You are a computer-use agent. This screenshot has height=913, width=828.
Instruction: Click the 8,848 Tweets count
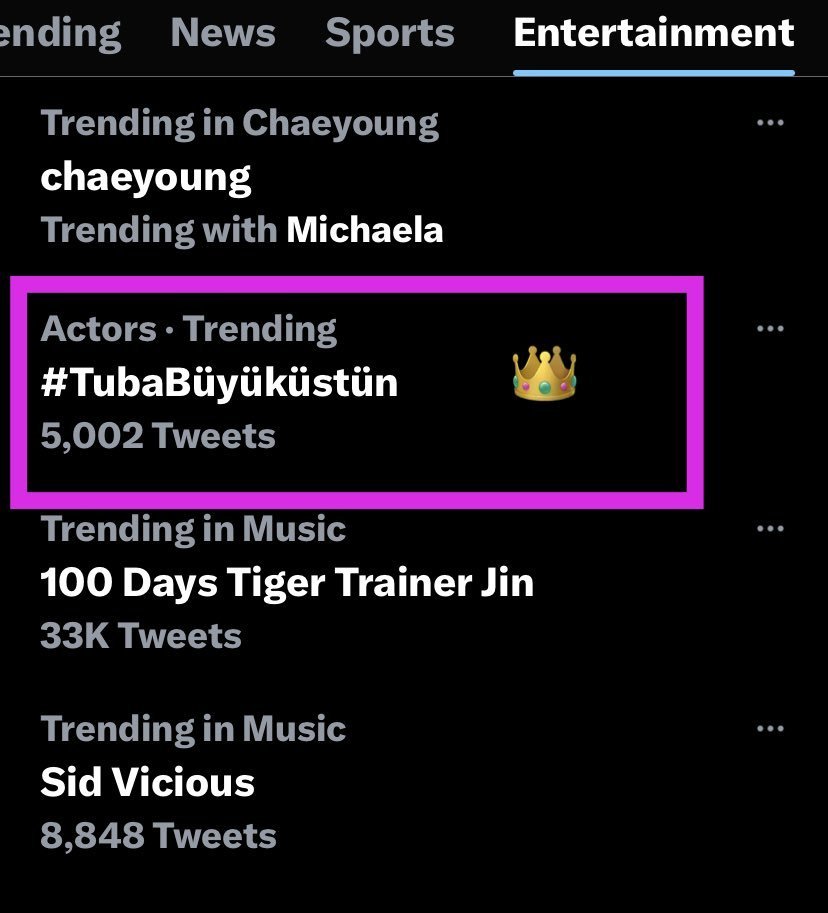pyautogui.click(x=158, y=836)
